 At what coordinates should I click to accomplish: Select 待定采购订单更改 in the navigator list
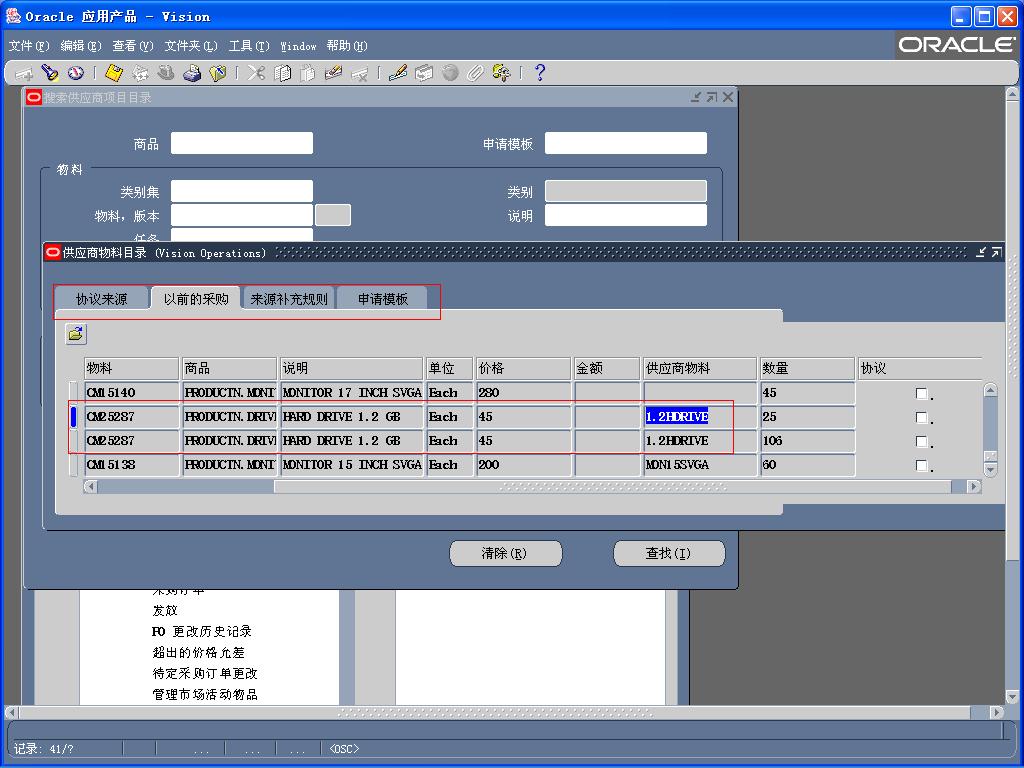click(205, 673)
